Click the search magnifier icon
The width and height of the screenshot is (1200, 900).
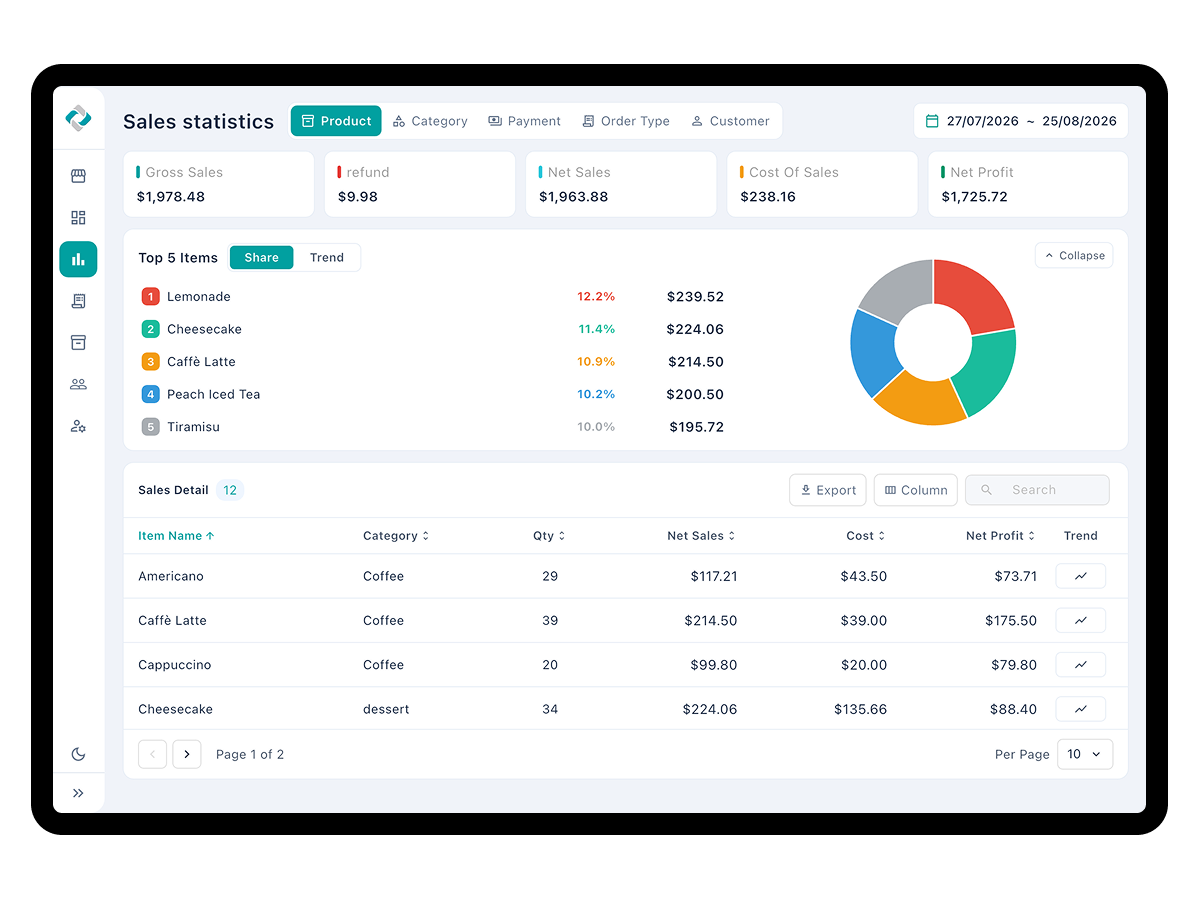click(x=987, y=490)
